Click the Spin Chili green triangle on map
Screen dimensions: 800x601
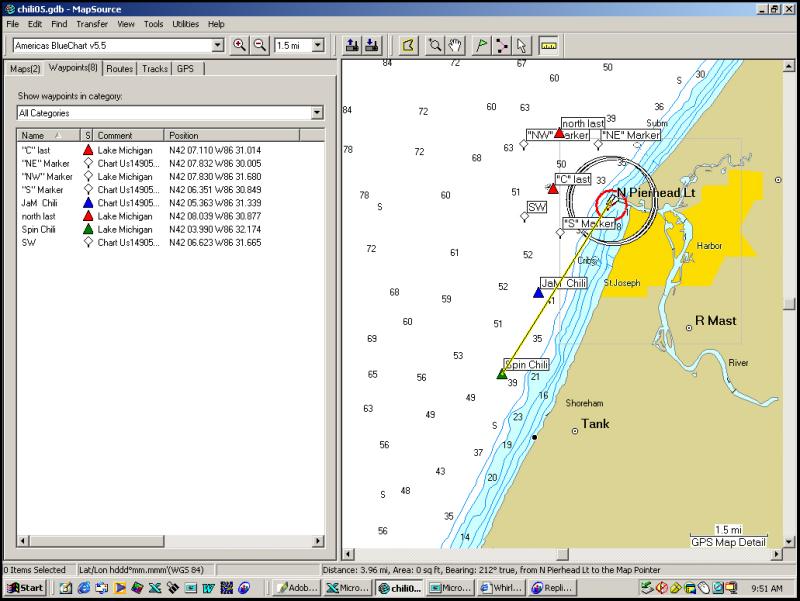point(502,374)
